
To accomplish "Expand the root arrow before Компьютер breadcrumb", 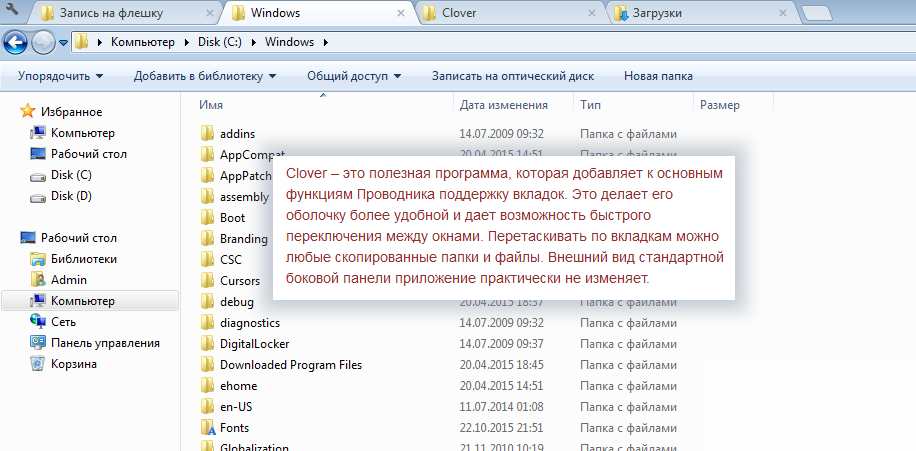I will coord(100,42).
